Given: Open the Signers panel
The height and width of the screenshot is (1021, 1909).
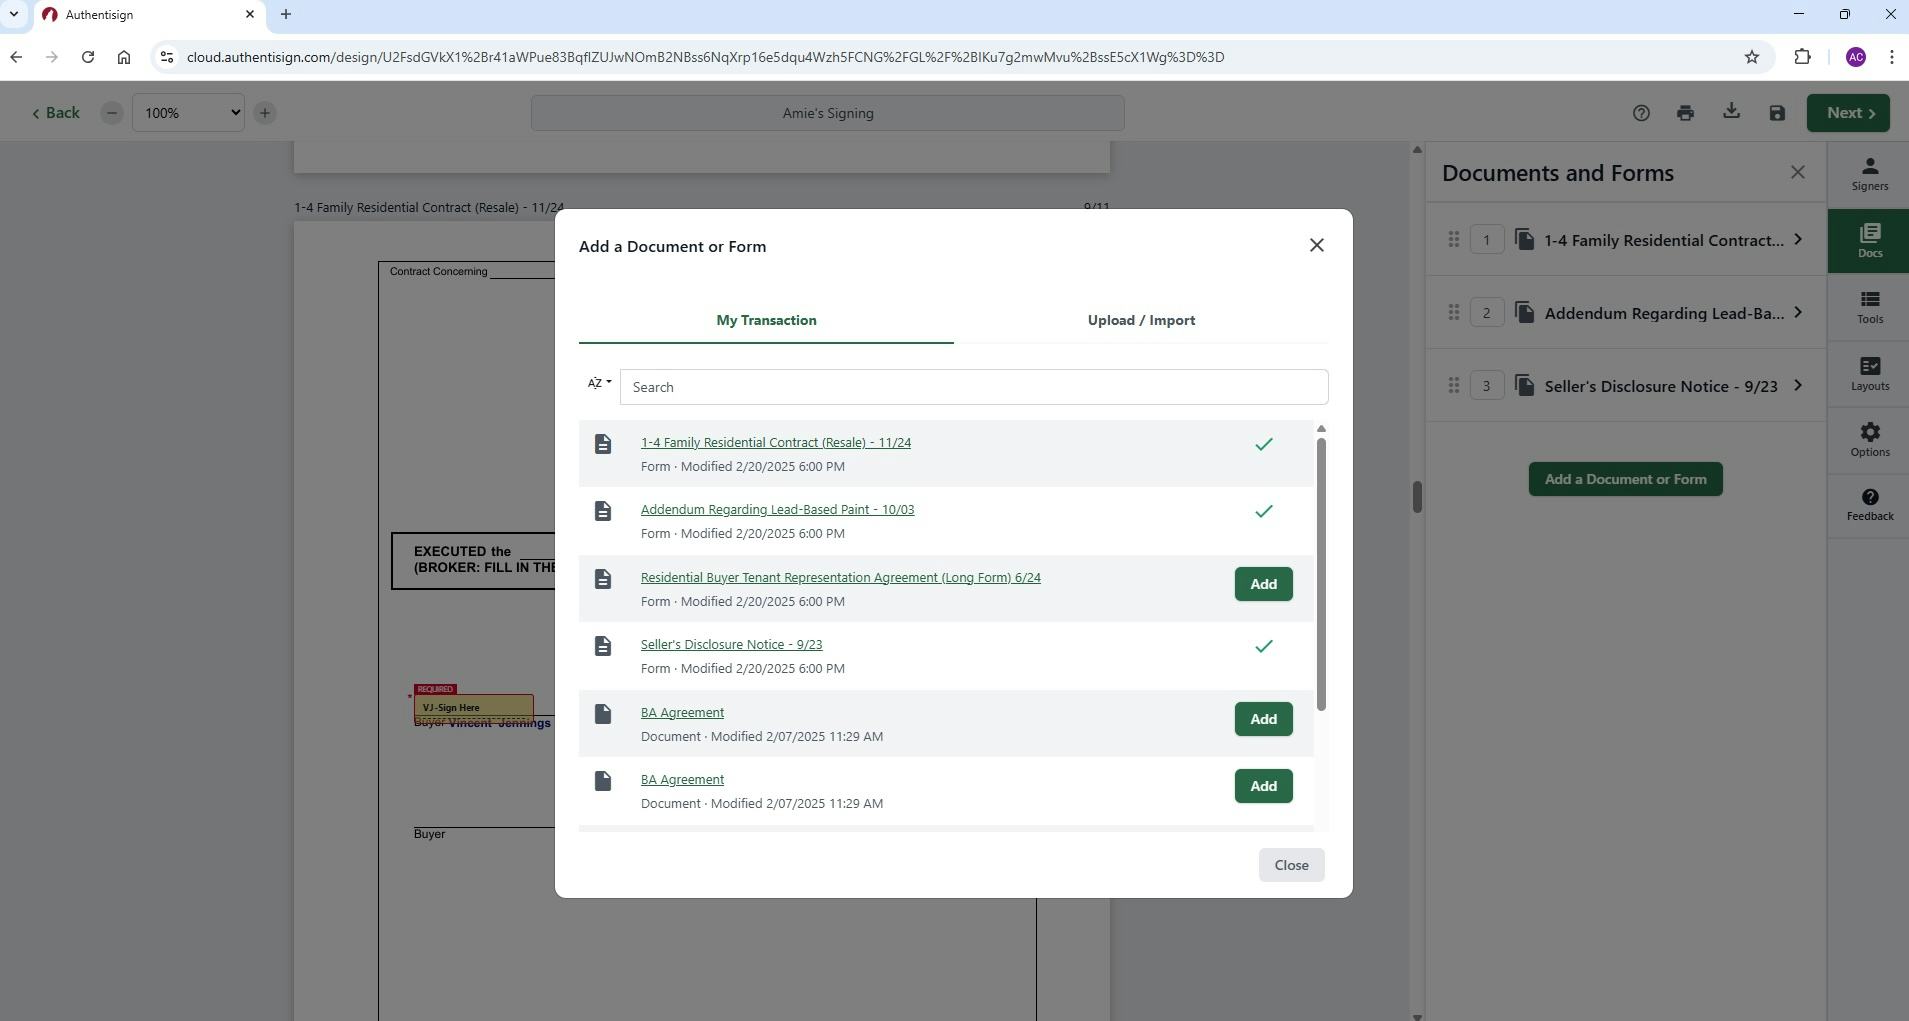Looking at the screenshot, I should [x=1868, y=173].
